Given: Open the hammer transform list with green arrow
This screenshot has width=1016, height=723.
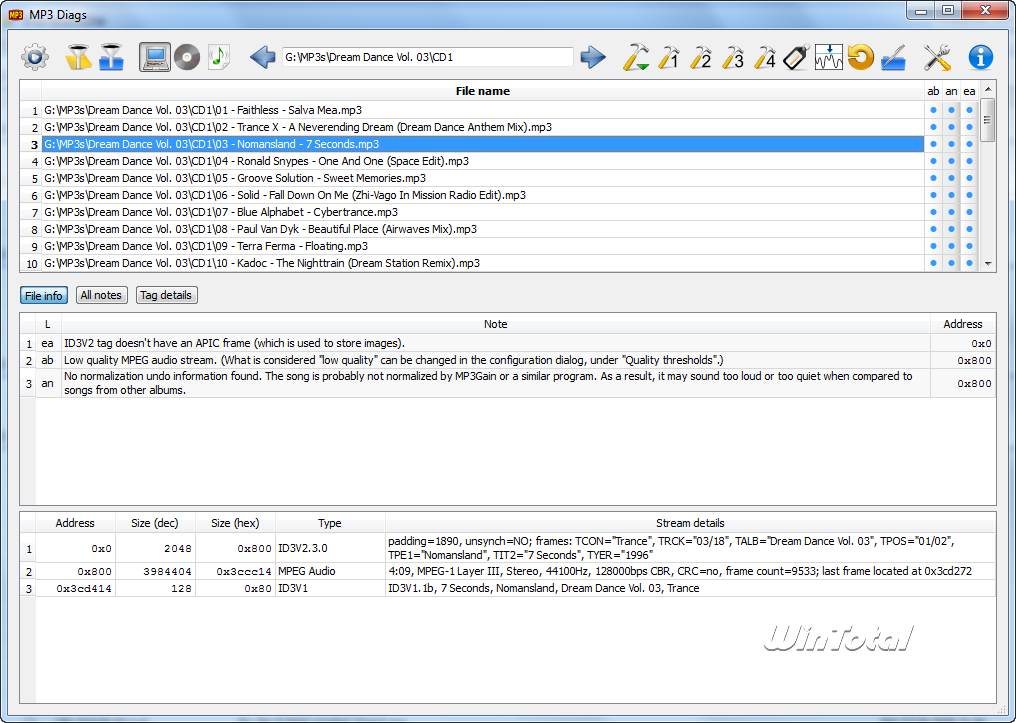Looking at the screenshot, I should pos(636,58).
